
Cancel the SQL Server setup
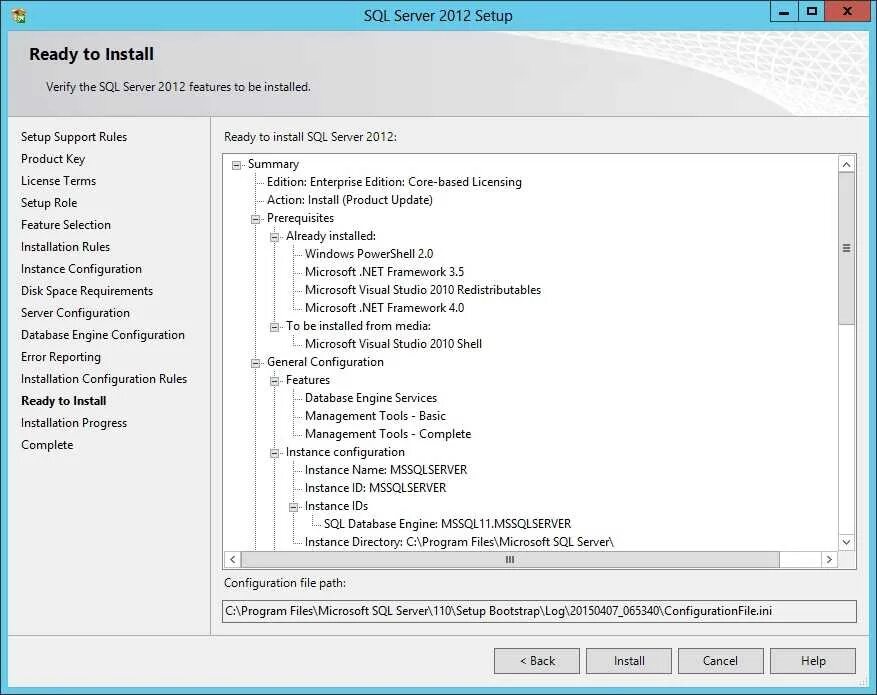(x=720, y=661)
